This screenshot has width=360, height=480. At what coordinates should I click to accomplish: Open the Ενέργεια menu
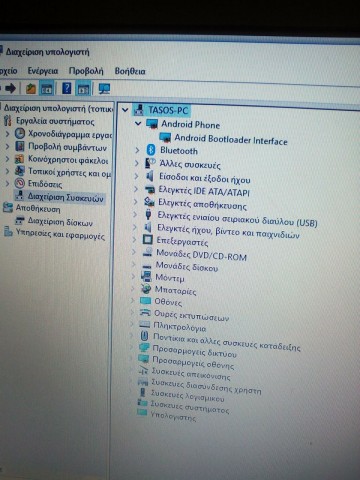click(43, 71)
